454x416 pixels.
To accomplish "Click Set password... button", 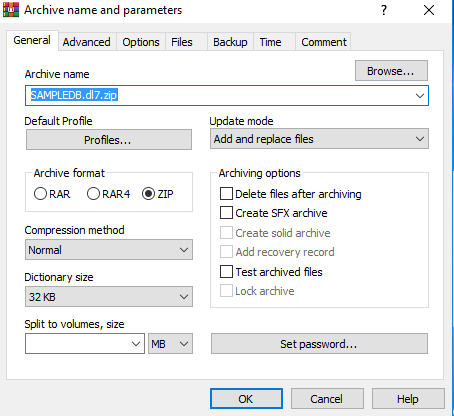I will click(x=319, y=344).
